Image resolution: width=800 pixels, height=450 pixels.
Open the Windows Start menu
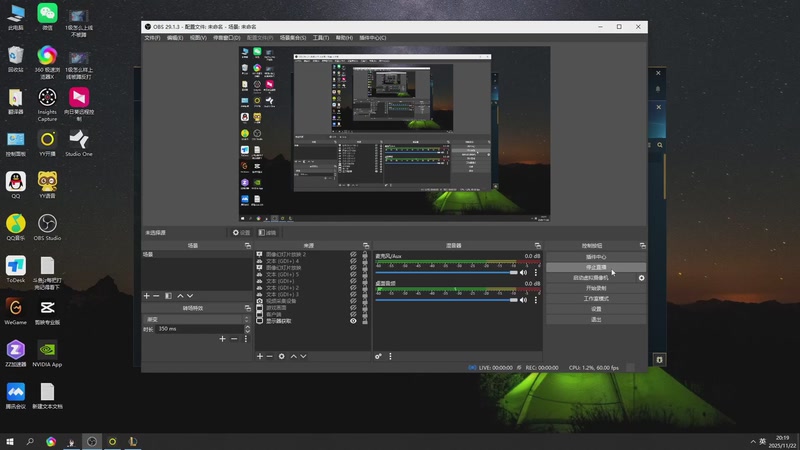tap(10, 441)
